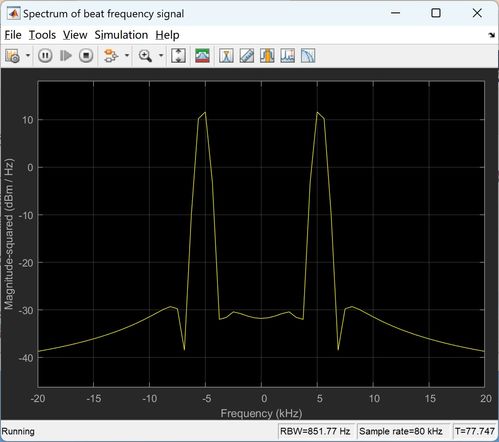Open the Simulation menu
This screenshot has height=442, width=499.
click(x=121, y=35)
